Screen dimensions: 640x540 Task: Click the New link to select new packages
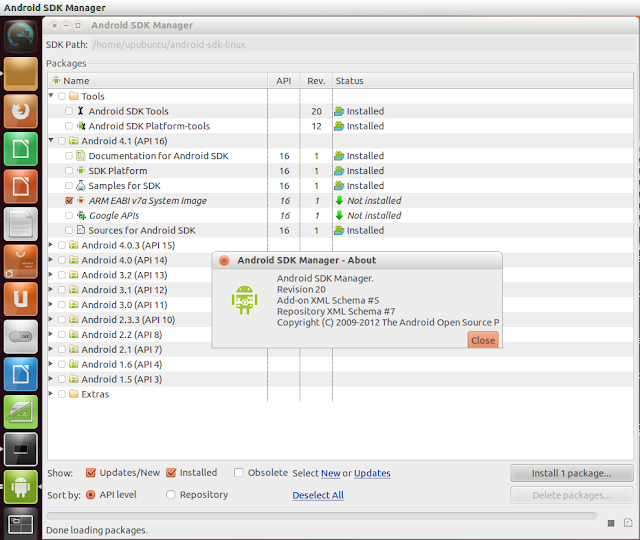pyautogui.click(x=331, y=473)
